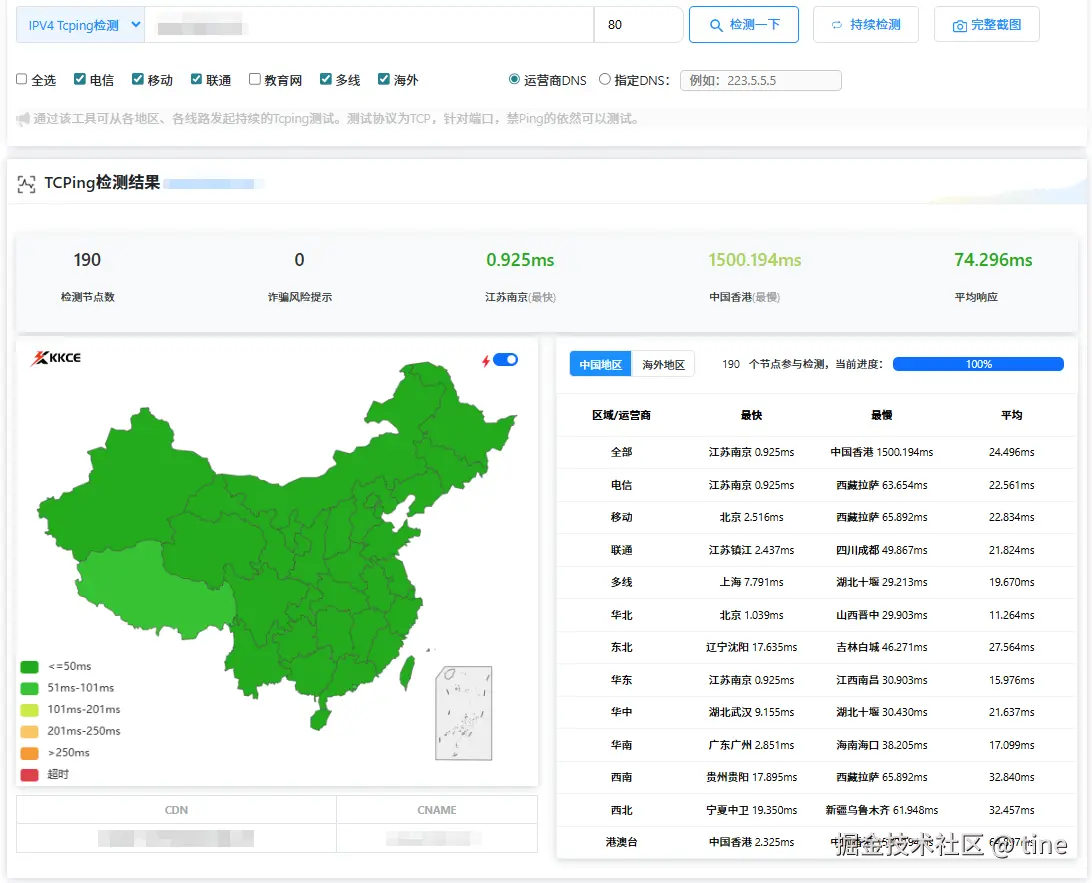The width and height of the screenshot is (1092, 883).
Task: Open the IPV4 Tcping检测 dropdown
Action: pos(80,25)
